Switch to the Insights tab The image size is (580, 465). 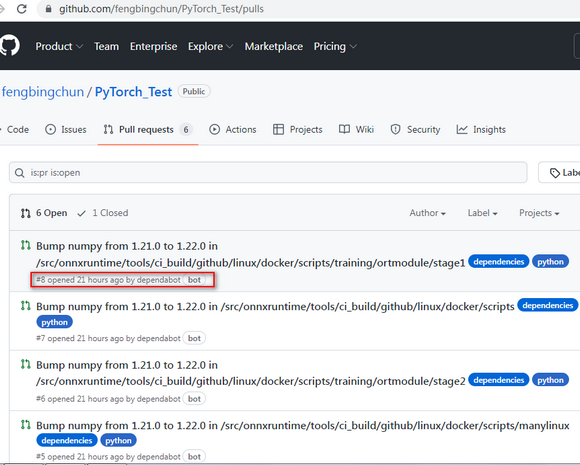[x=481, y=129]
